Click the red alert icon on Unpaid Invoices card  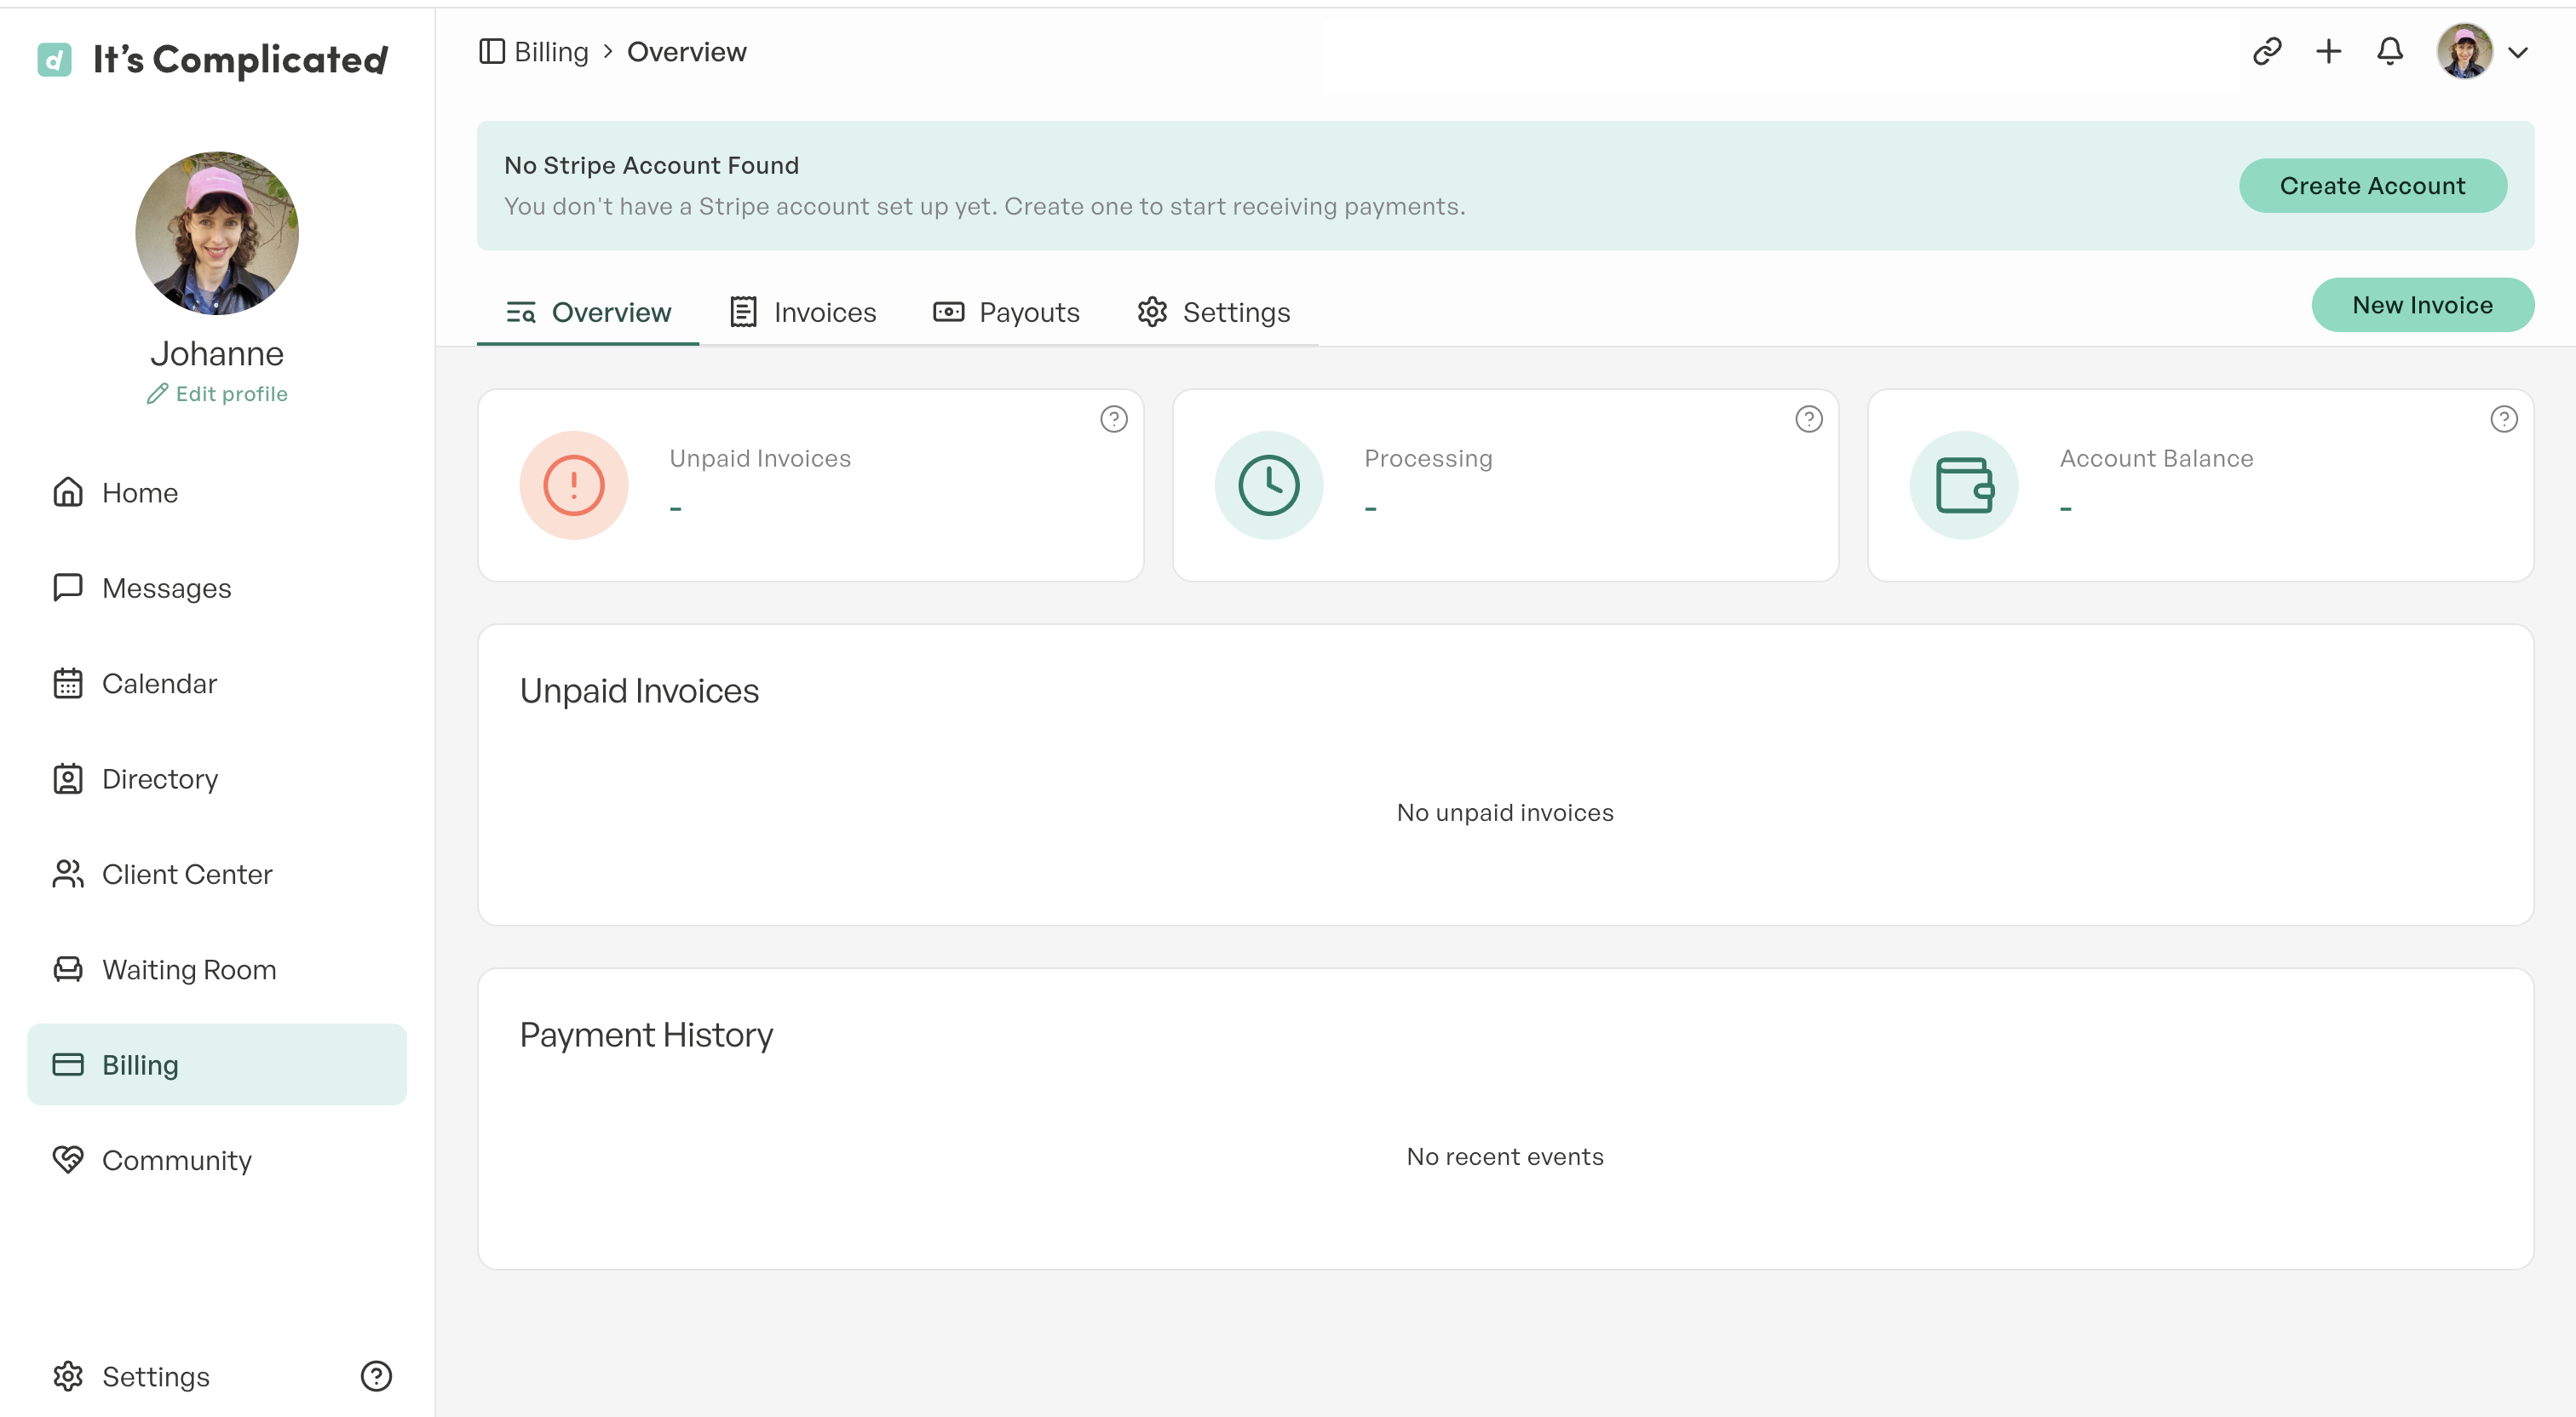coord(574,485)
